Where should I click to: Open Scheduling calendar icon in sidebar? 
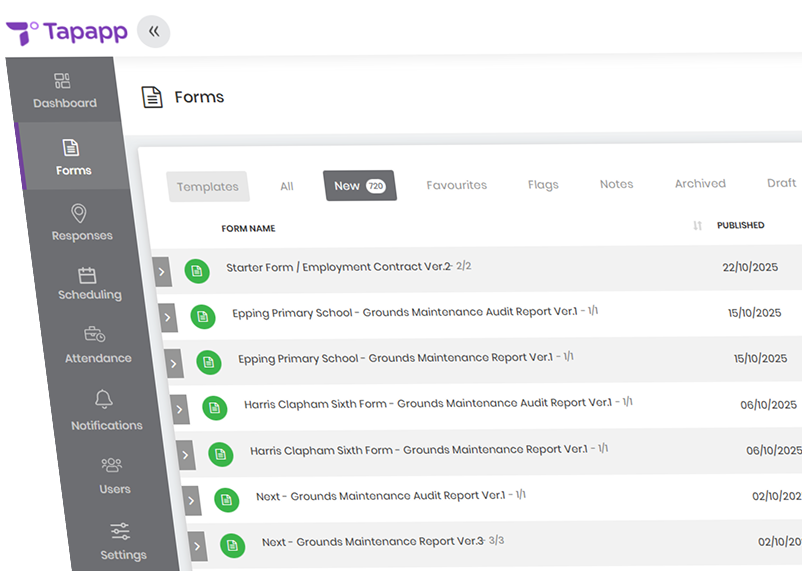coord(87,275)
